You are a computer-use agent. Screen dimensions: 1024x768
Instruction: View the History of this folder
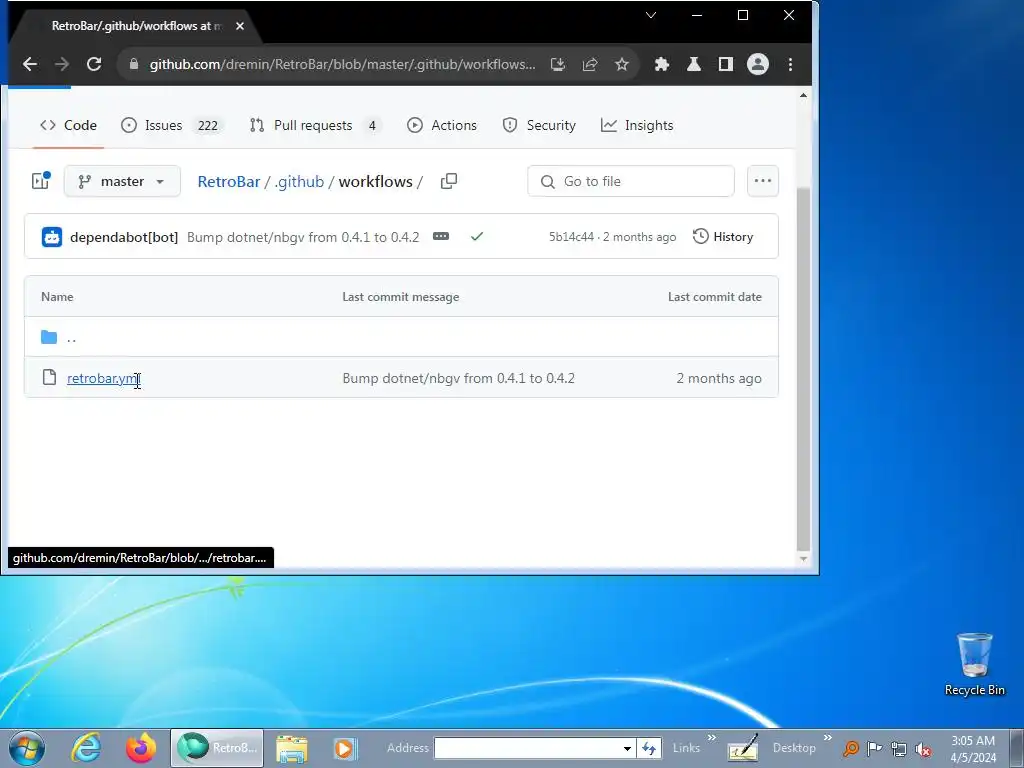pos(723,236)
